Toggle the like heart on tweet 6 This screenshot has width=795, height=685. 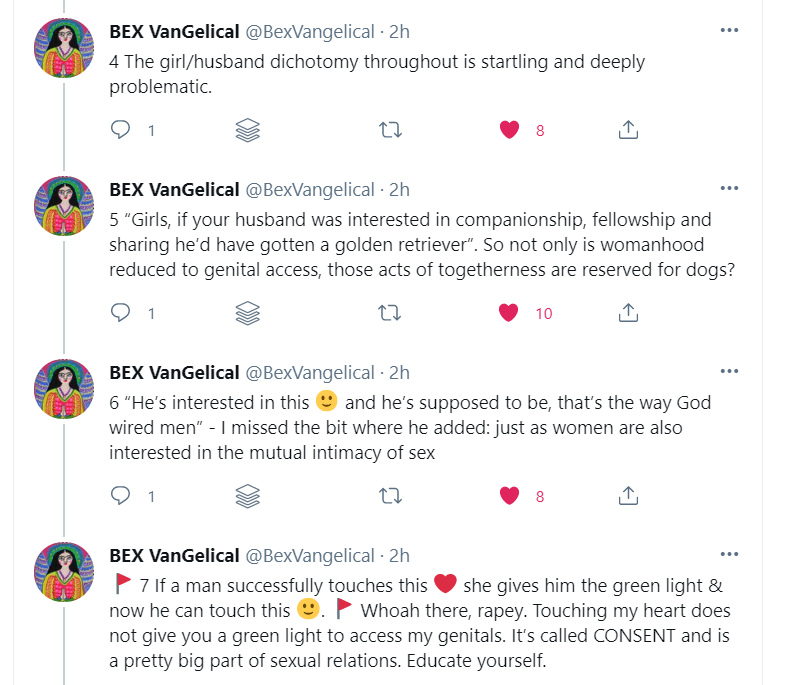click(x=509, y=495)
